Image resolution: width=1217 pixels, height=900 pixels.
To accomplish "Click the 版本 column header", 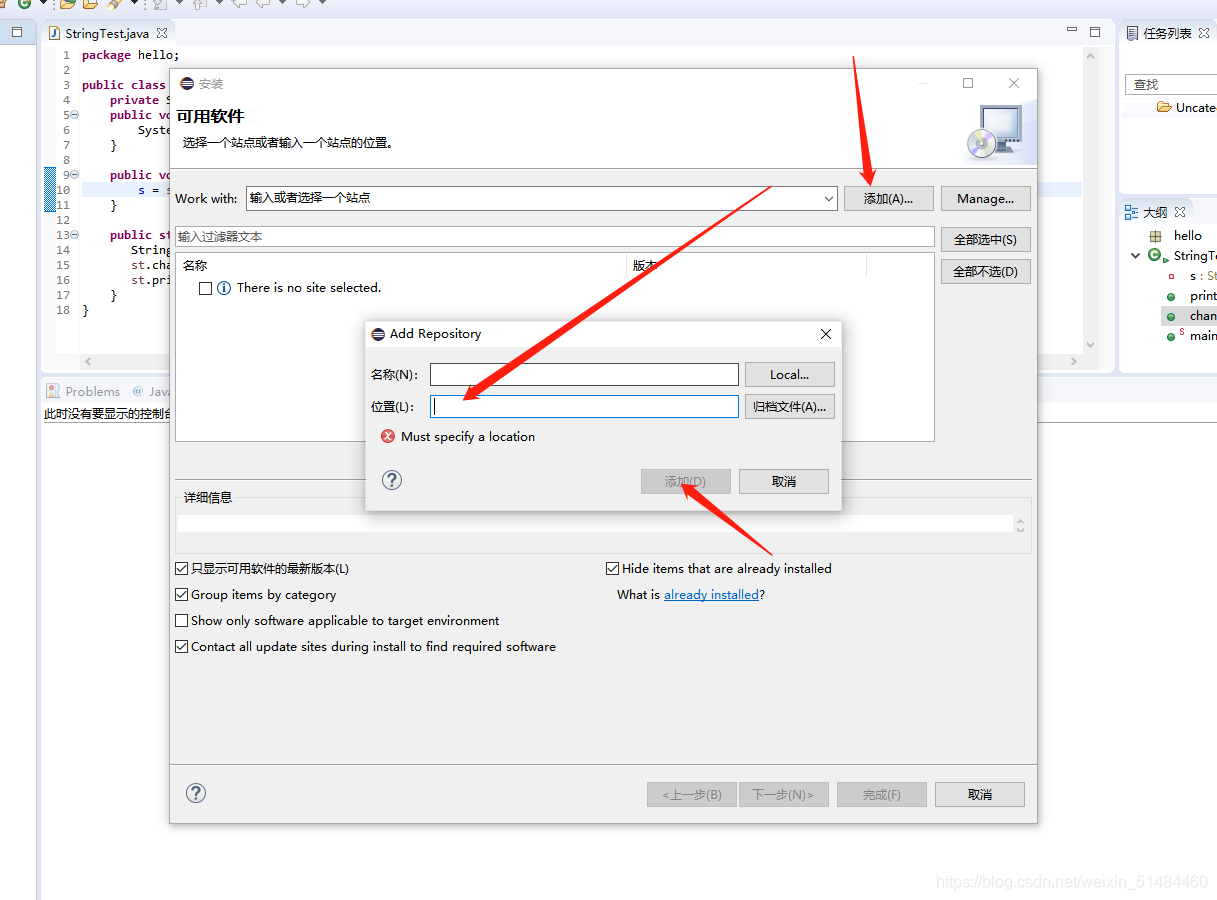I will (746, 266).
